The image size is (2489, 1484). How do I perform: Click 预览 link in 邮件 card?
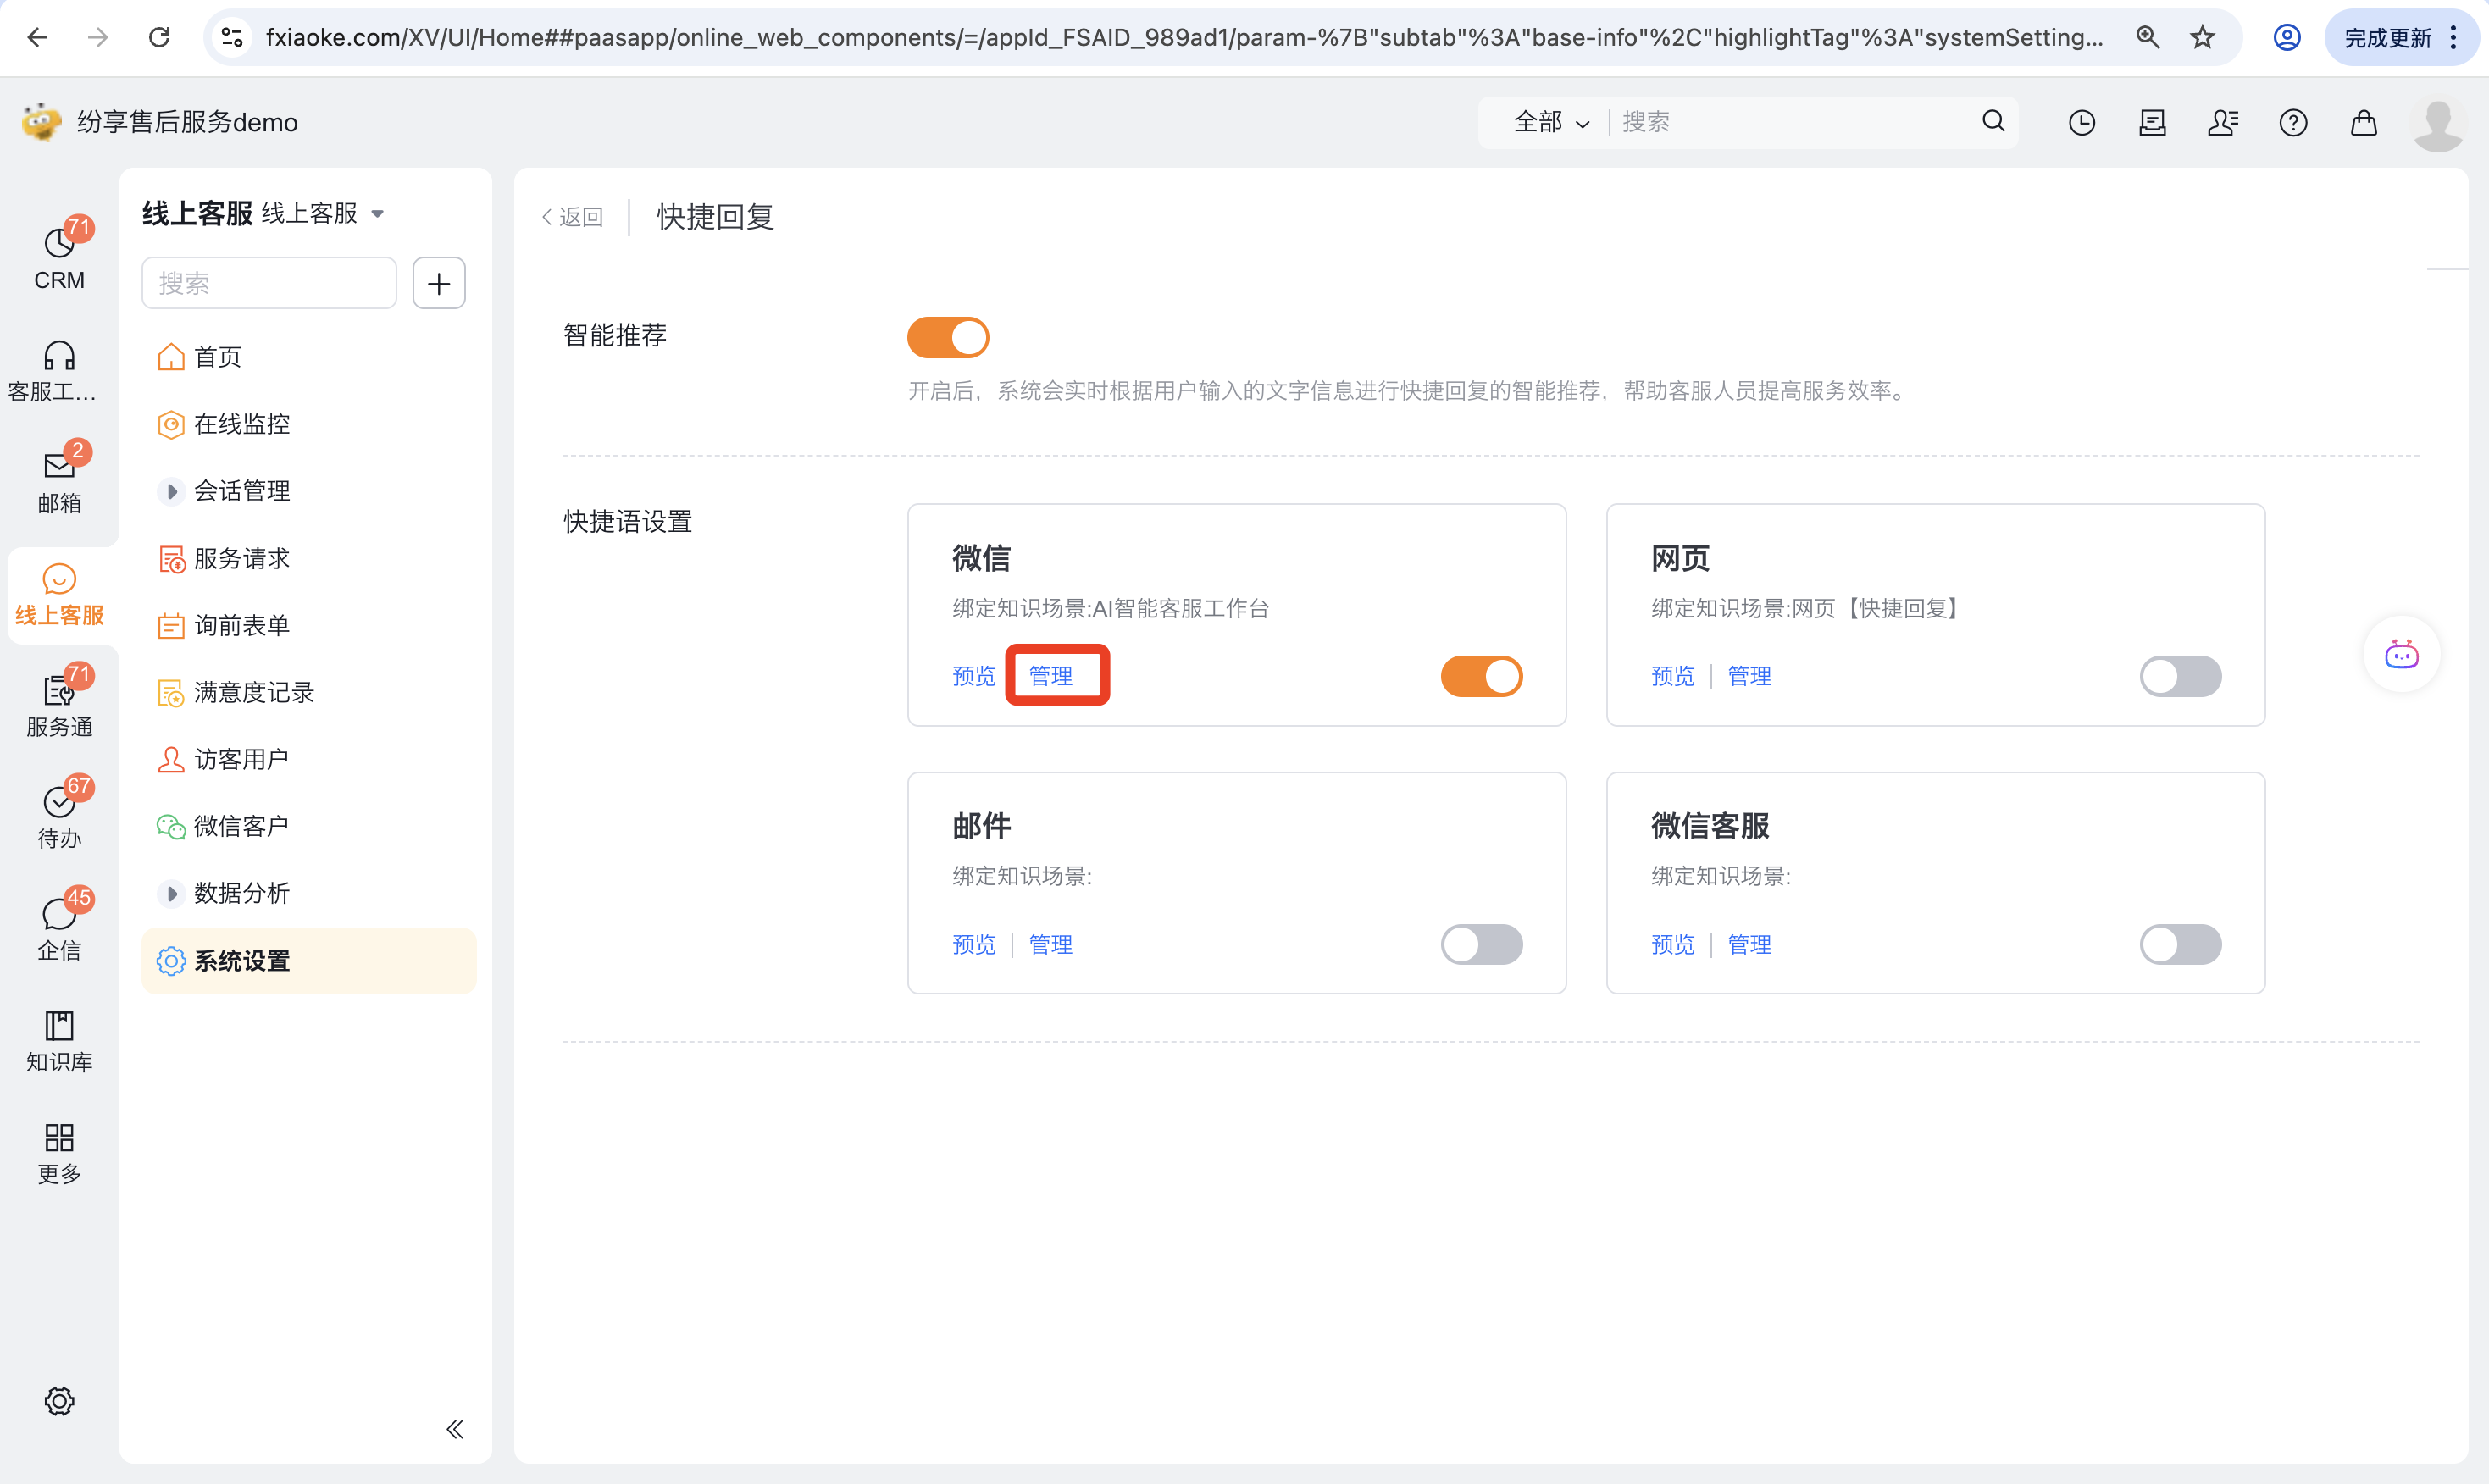(x=973, y=944)
